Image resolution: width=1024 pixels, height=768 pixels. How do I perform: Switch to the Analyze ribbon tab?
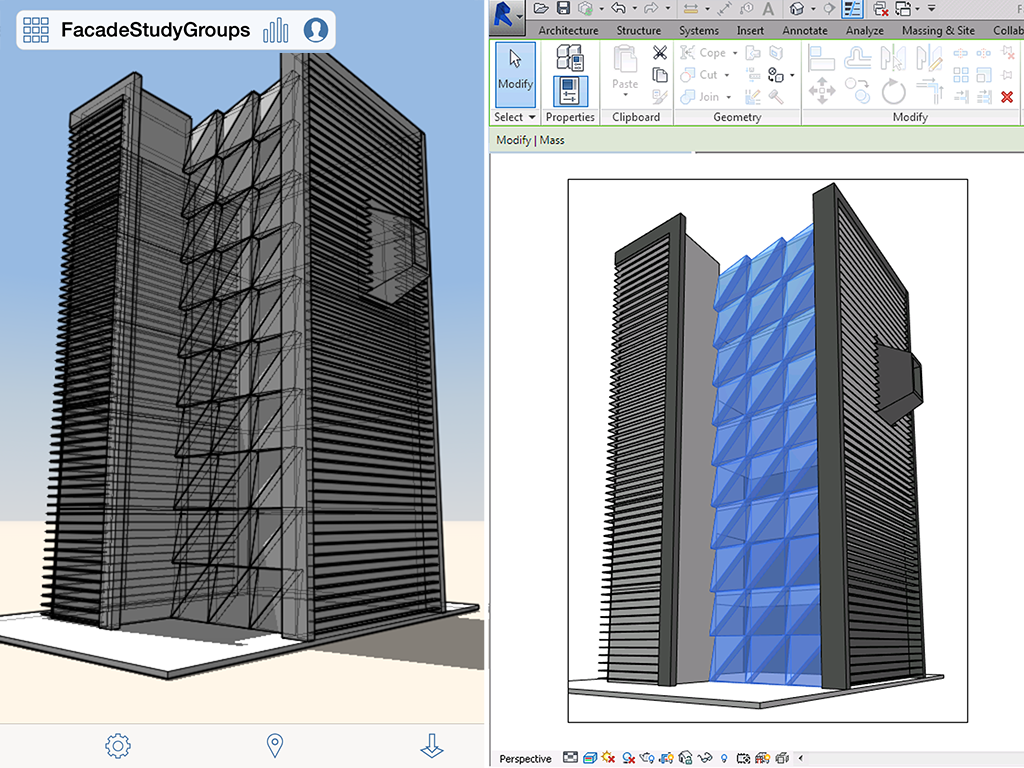(865, 30)
